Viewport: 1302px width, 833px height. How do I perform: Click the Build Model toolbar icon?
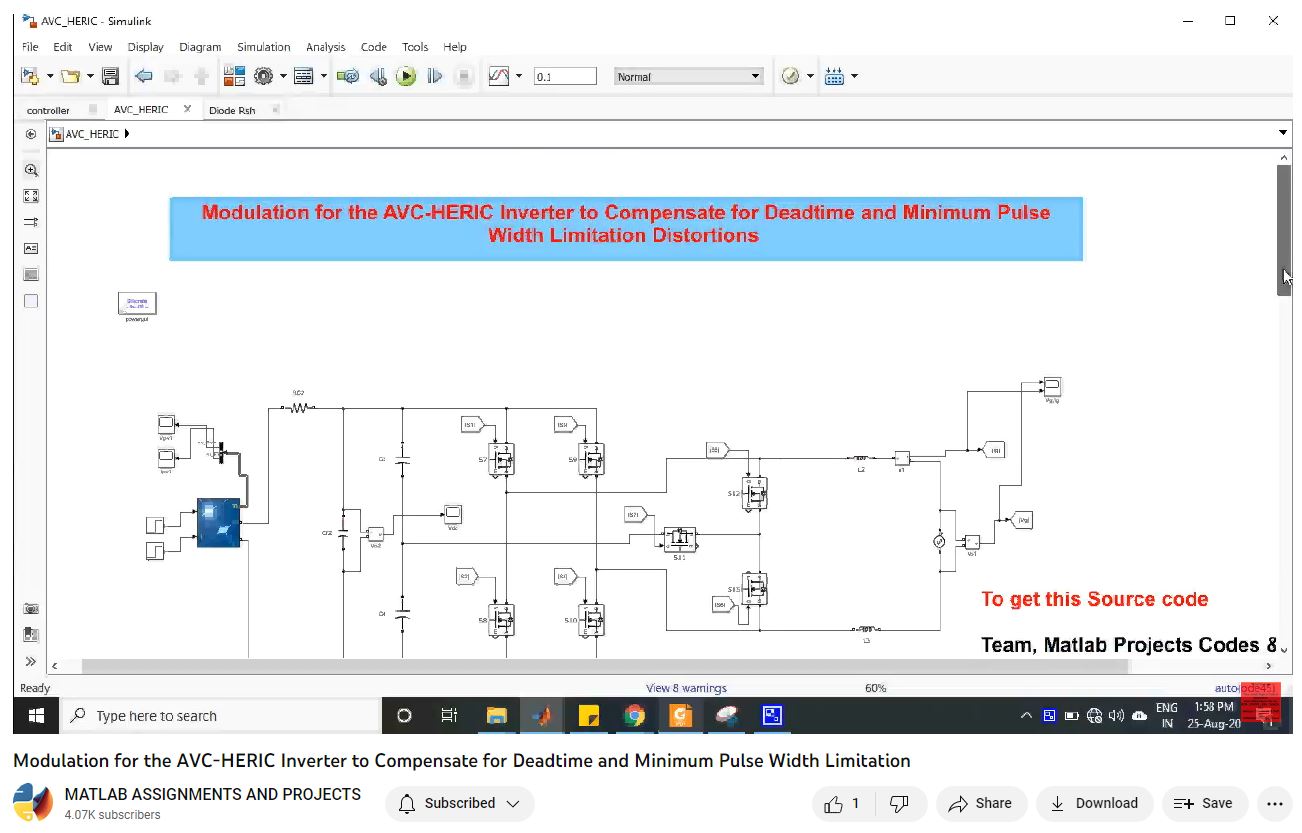tap(835, 76)
